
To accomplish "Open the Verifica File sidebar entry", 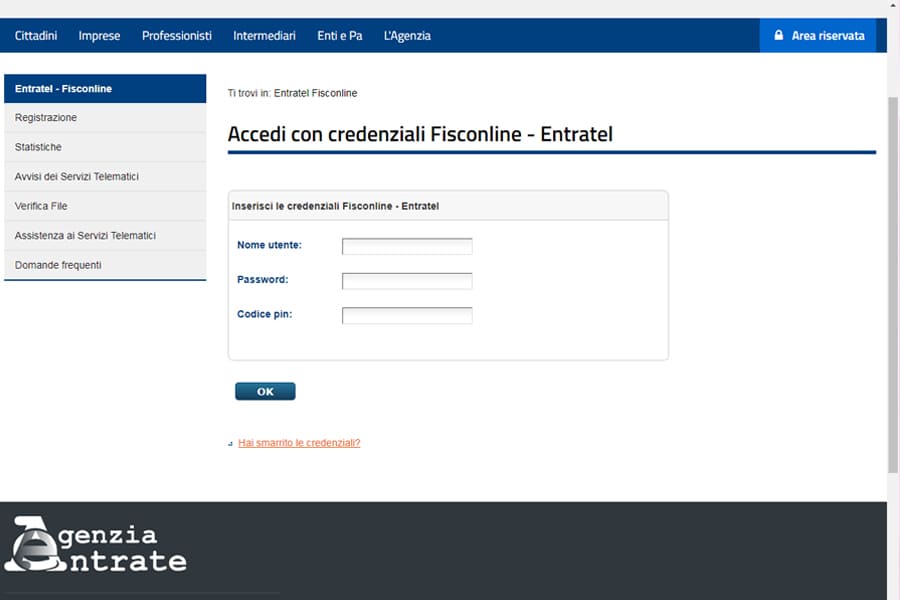I will [105, 206].
